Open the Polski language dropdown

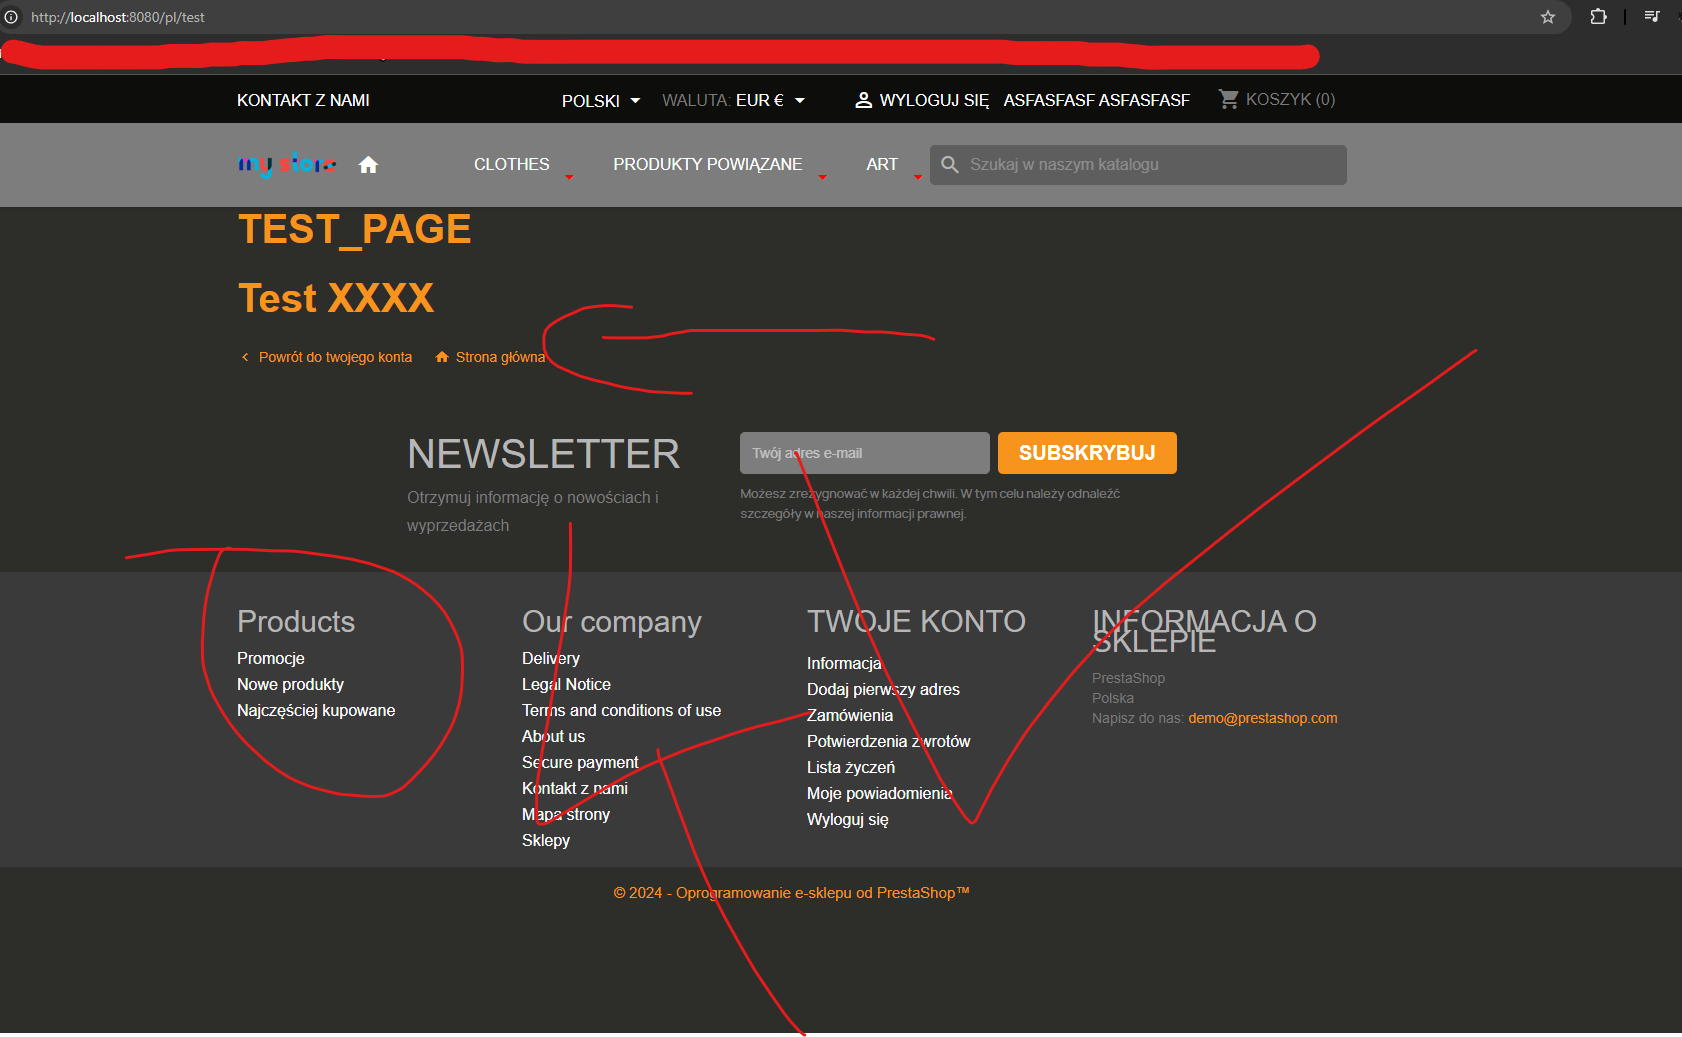click(601, 100)
